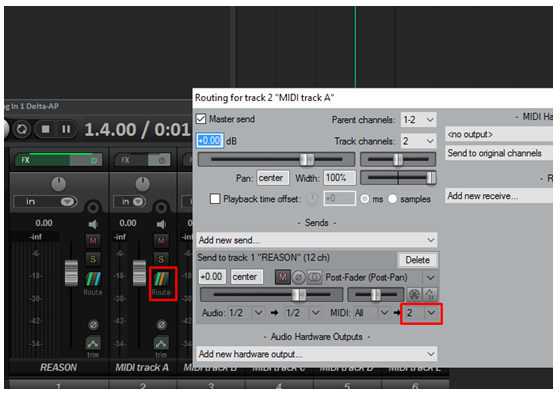Click send pan center field
This screenshot has width=560, height=395.
click(x=247, y=277)
